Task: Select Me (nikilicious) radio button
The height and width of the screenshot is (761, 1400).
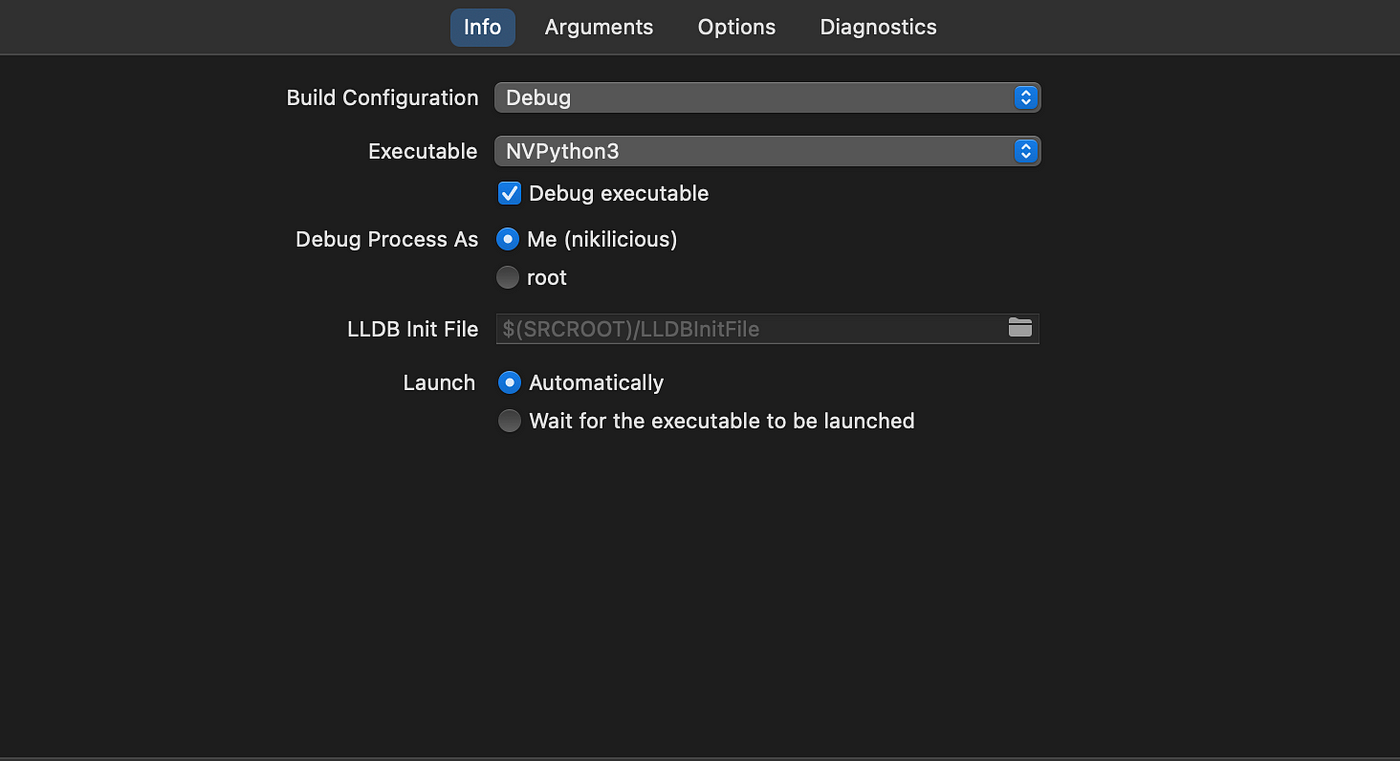Action: pos(508,239)
